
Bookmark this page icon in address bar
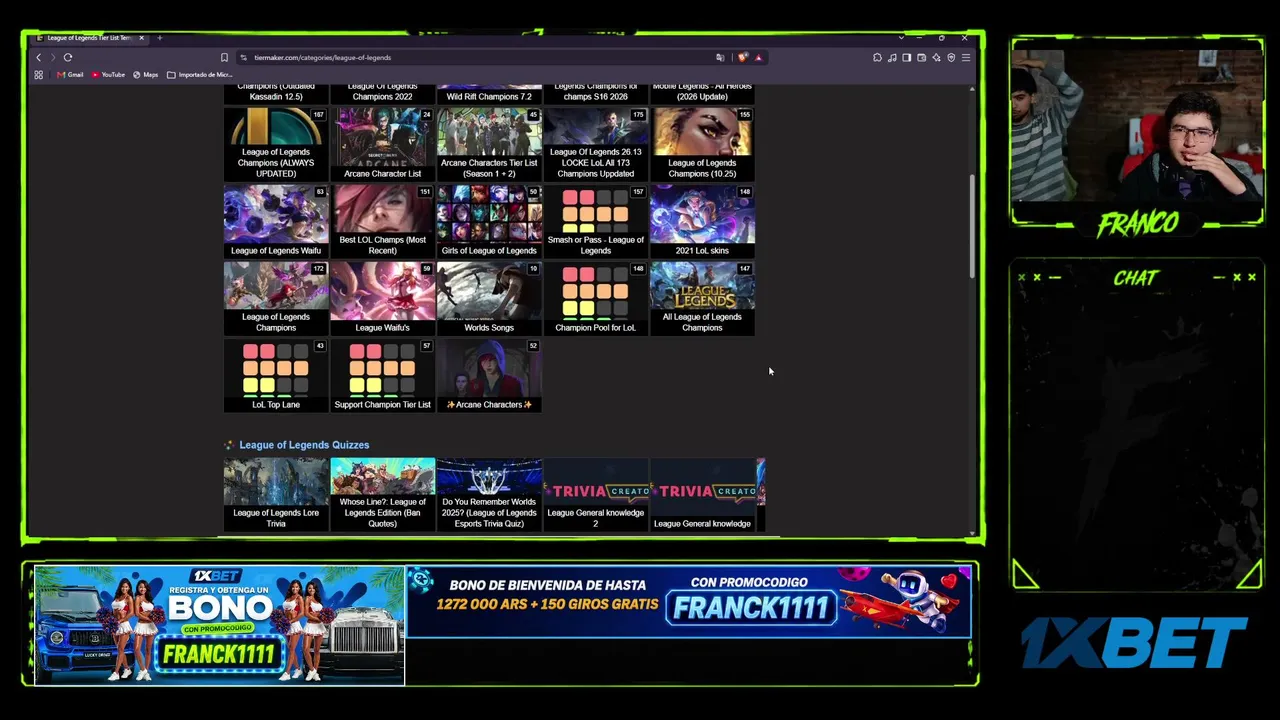[224, 58]
